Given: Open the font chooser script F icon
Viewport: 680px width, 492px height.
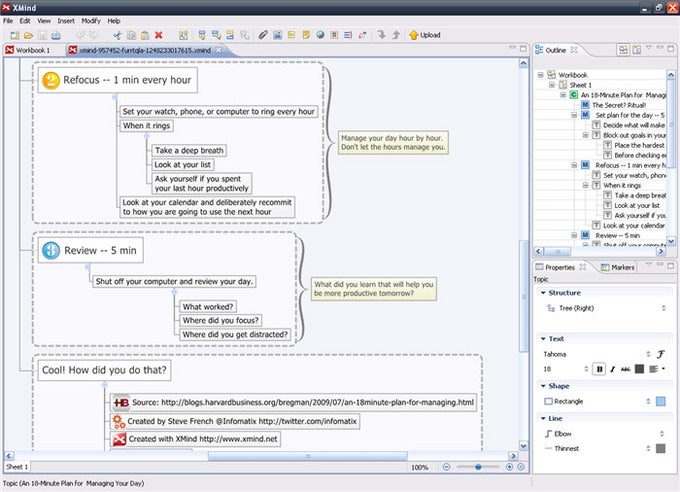Looking at the screenshot, I should pyautogui.click(x=660, y=354).
